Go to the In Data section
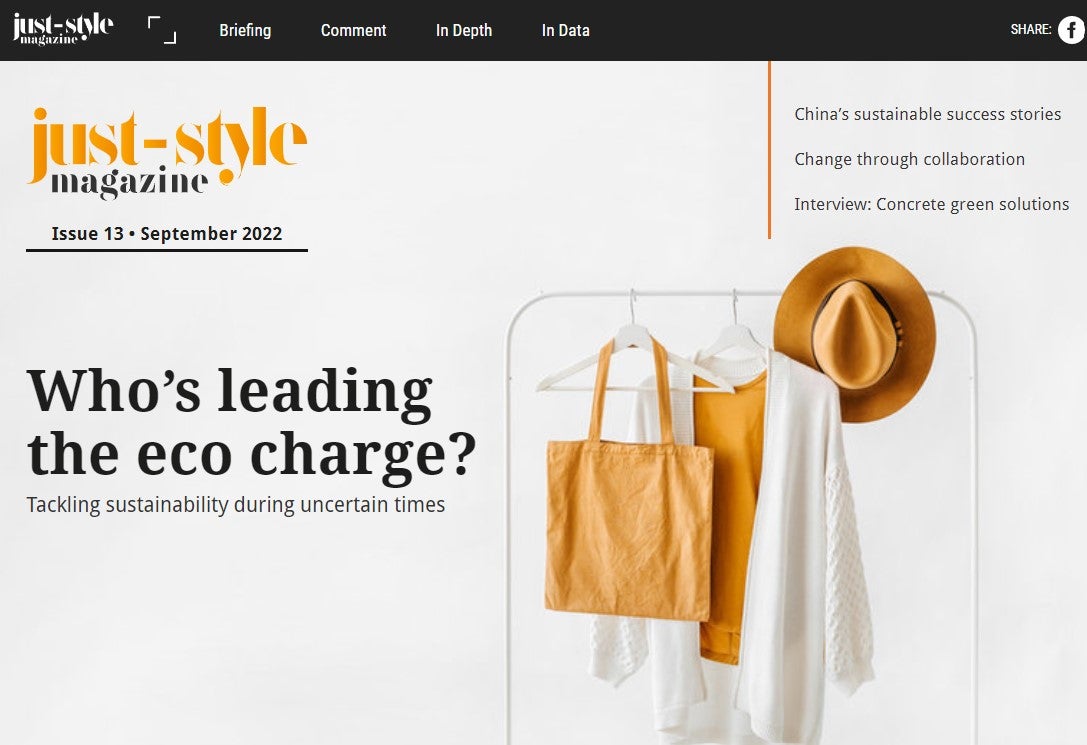 [566, 30]
